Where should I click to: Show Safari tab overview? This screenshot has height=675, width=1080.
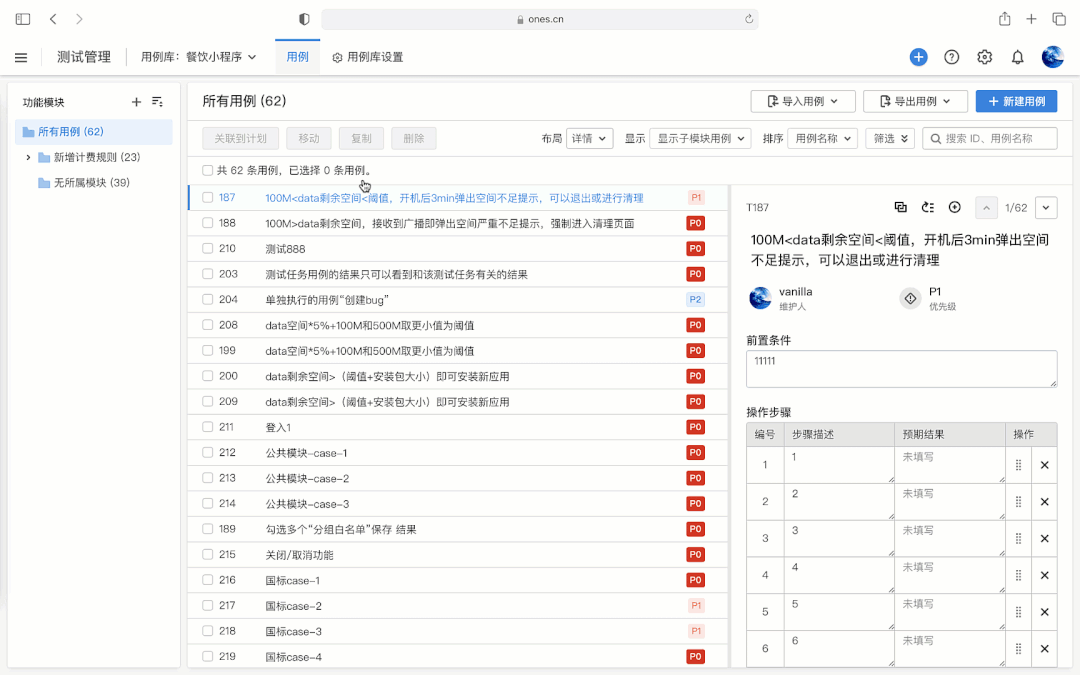tap(1059, 19)
